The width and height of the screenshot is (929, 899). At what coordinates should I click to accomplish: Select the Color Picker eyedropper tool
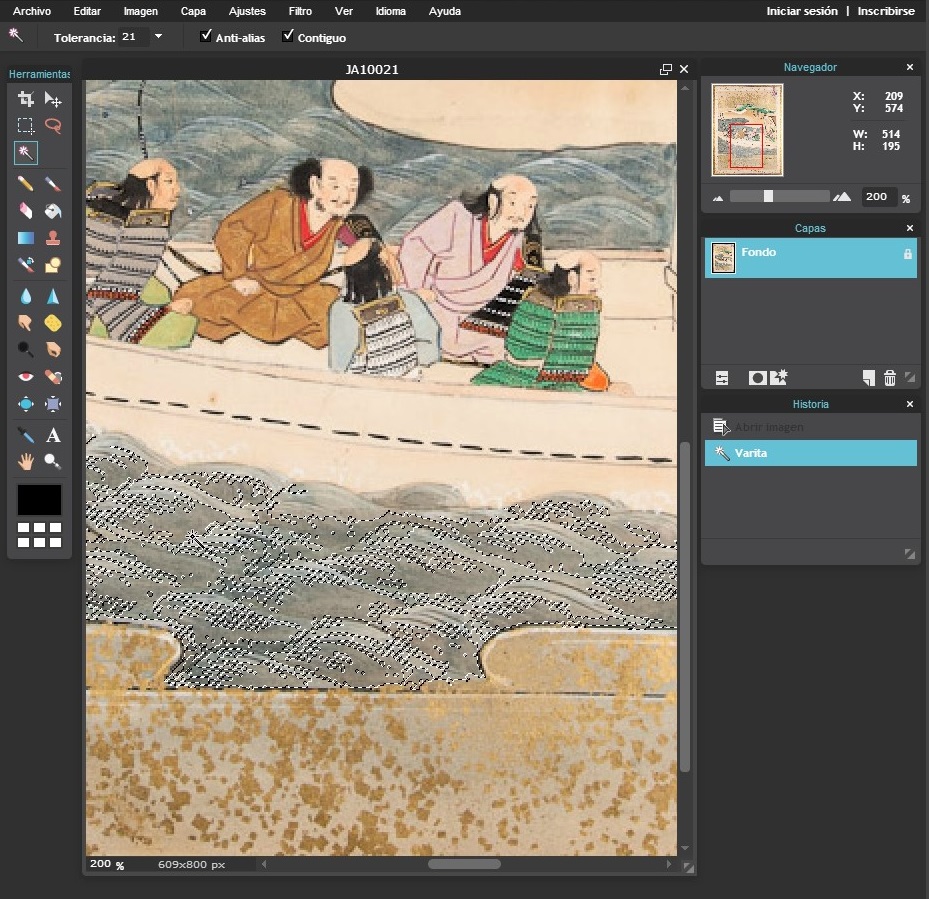pyautogui.click(x=25, y=435)
